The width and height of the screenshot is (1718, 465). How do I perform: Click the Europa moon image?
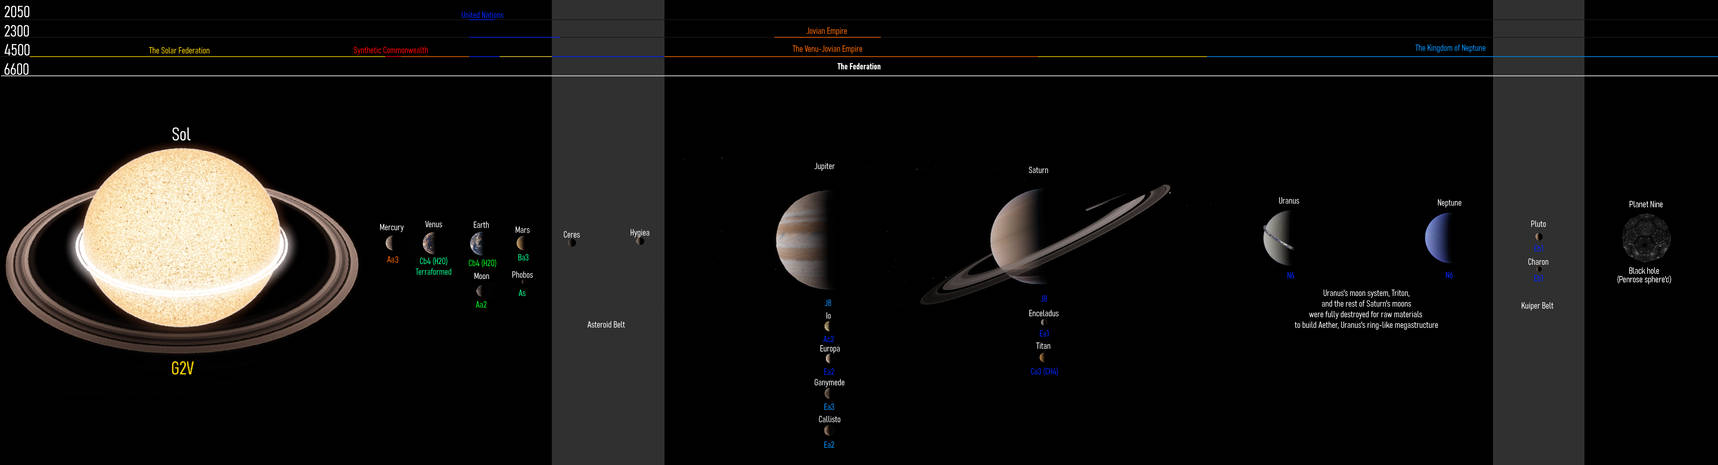tap(828, 359)
